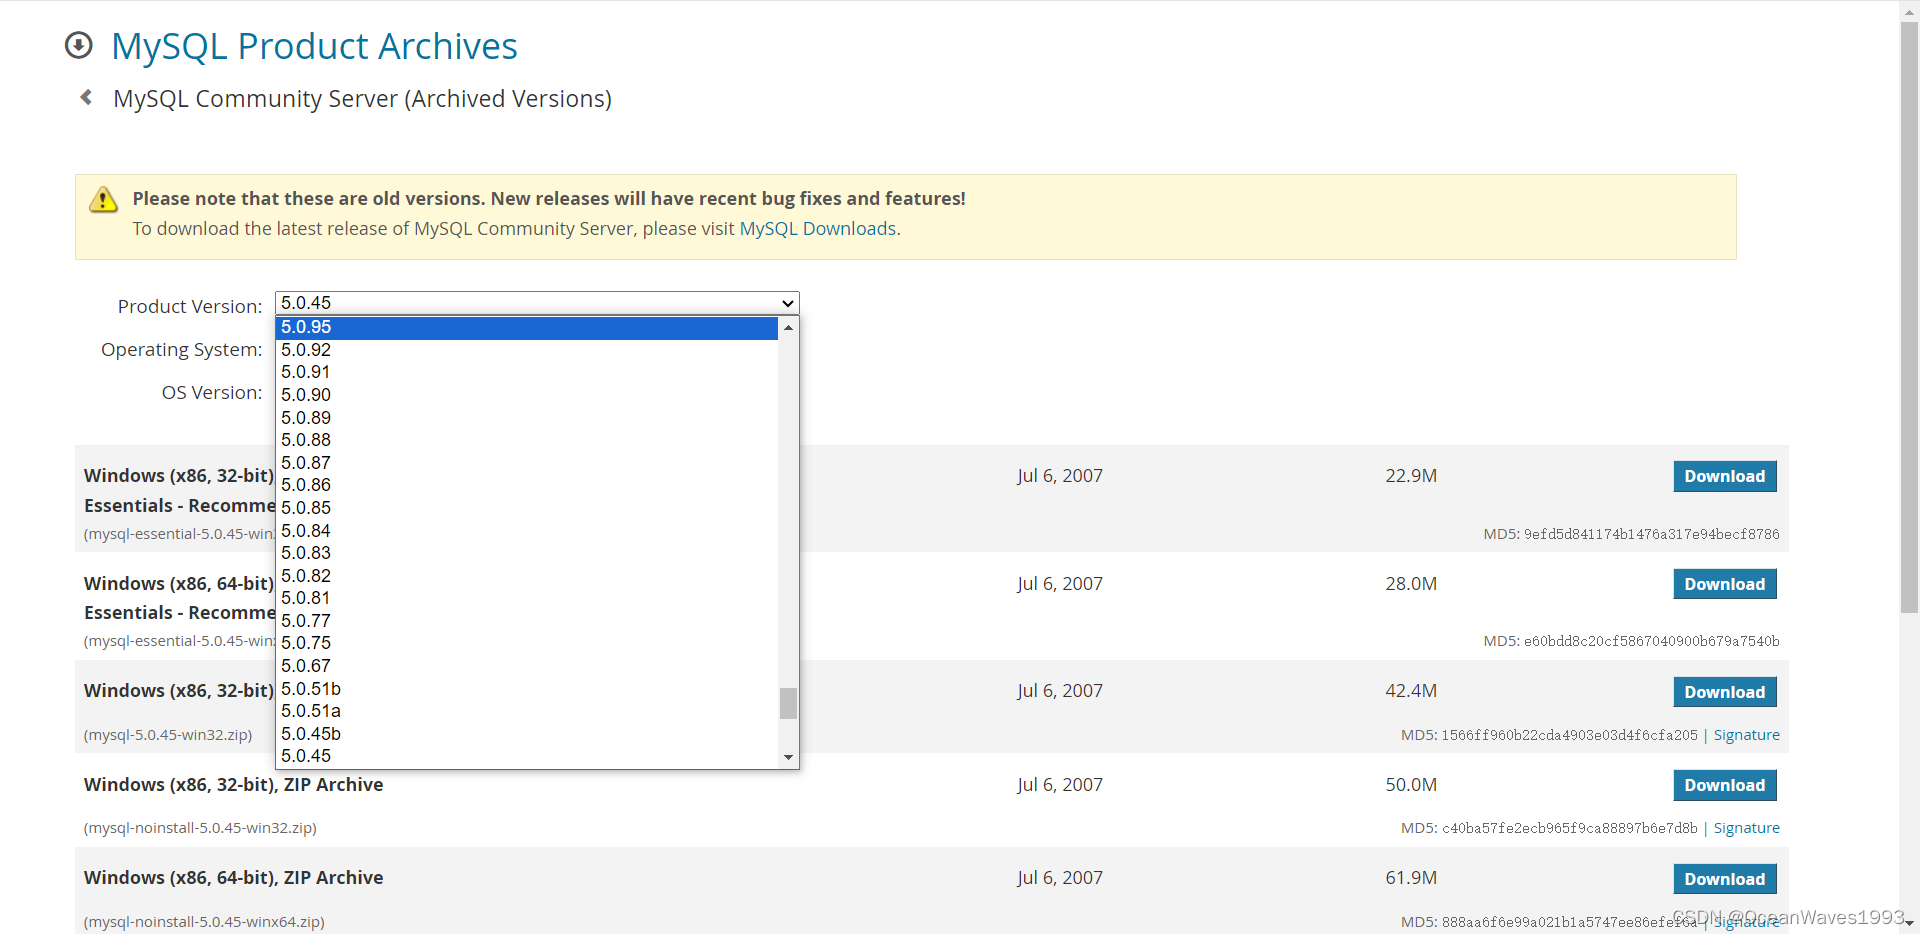Download the 28.0M Windows 64-bit Essentials installer
This screenshot has height=934, width=1920.
[1724, 584]
